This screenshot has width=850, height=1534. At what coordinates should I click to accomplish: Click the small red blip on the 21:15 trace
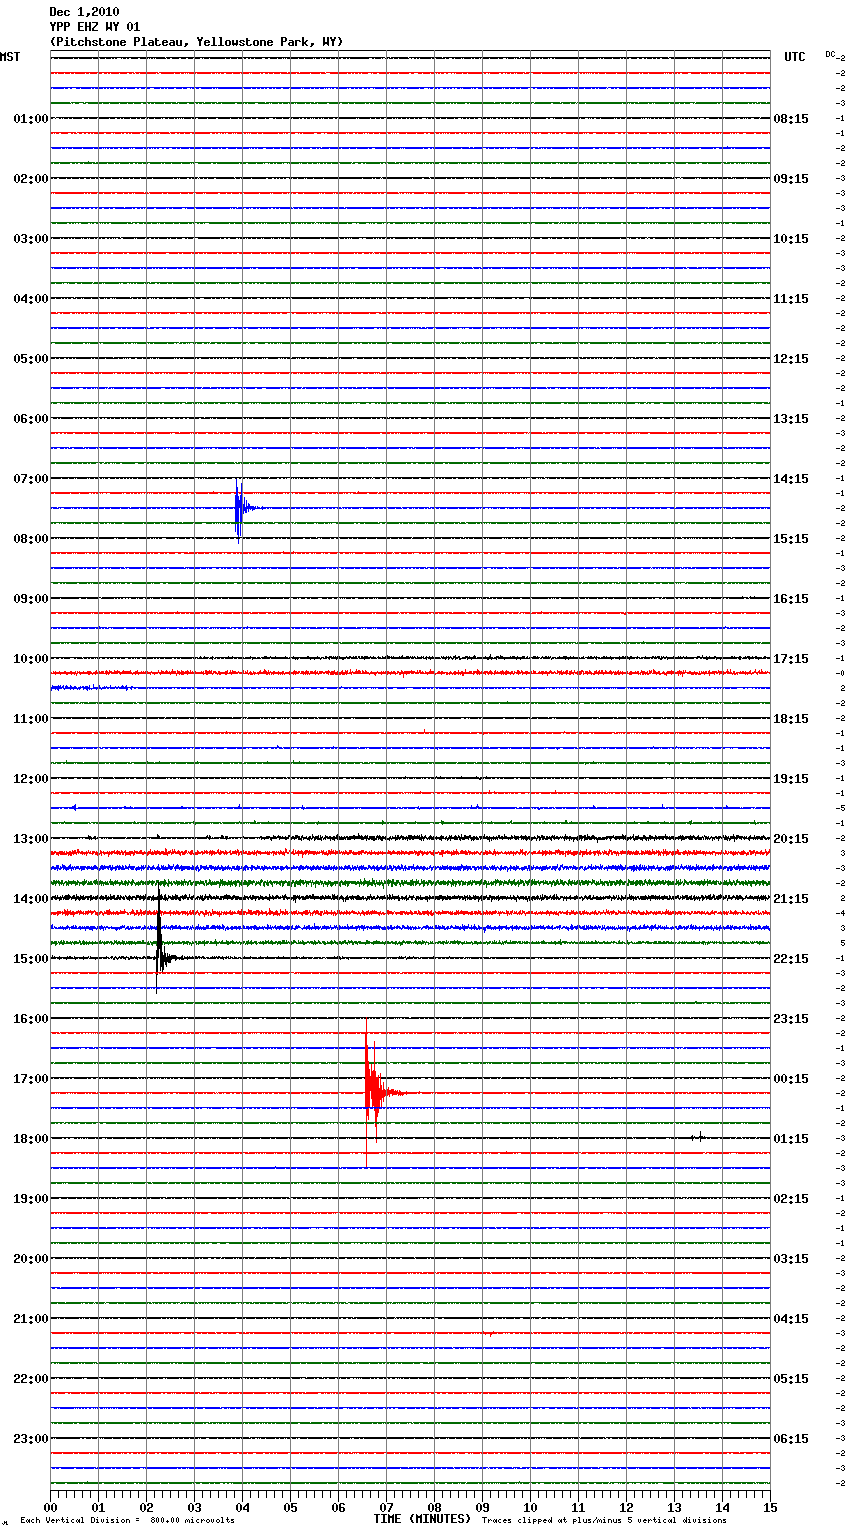click(x=490, y=1333)
